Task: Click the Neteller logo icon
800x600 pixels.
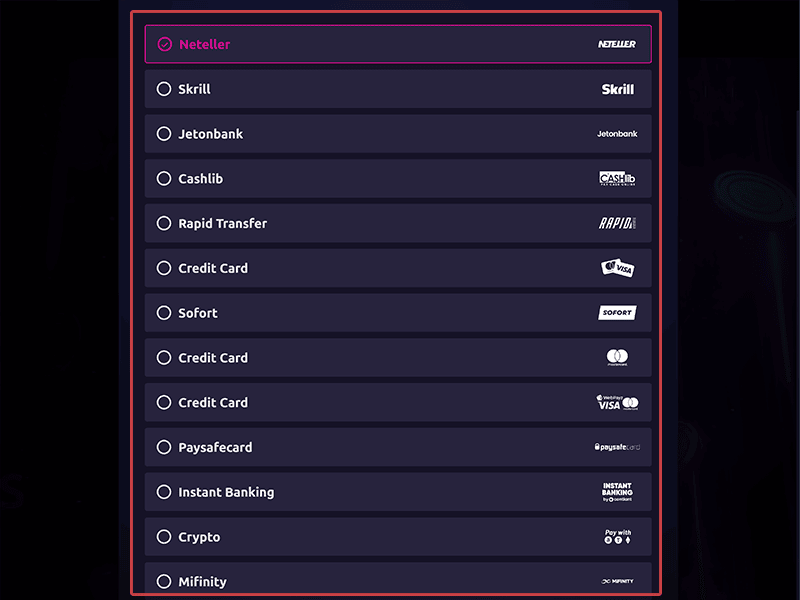Action: click(617, 44)
